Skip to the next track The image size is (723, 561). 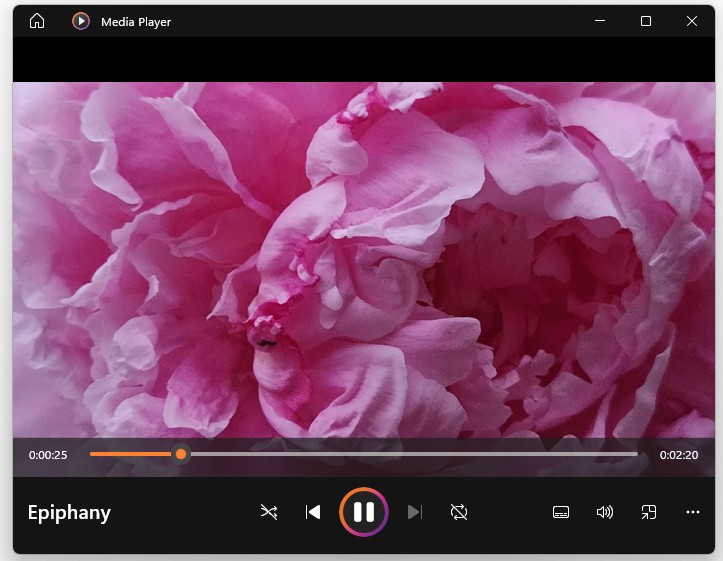tap(415, 512)
